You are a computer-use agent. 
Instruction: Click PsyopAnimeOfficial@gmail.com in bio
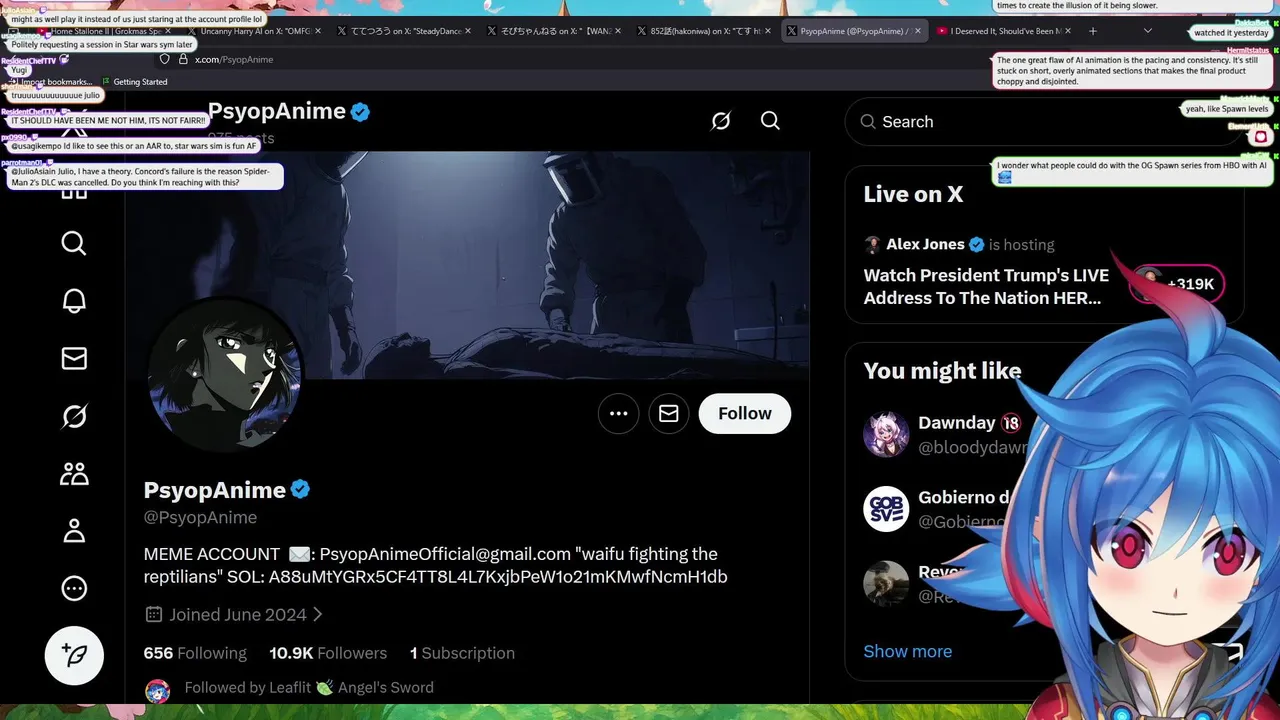445,554
